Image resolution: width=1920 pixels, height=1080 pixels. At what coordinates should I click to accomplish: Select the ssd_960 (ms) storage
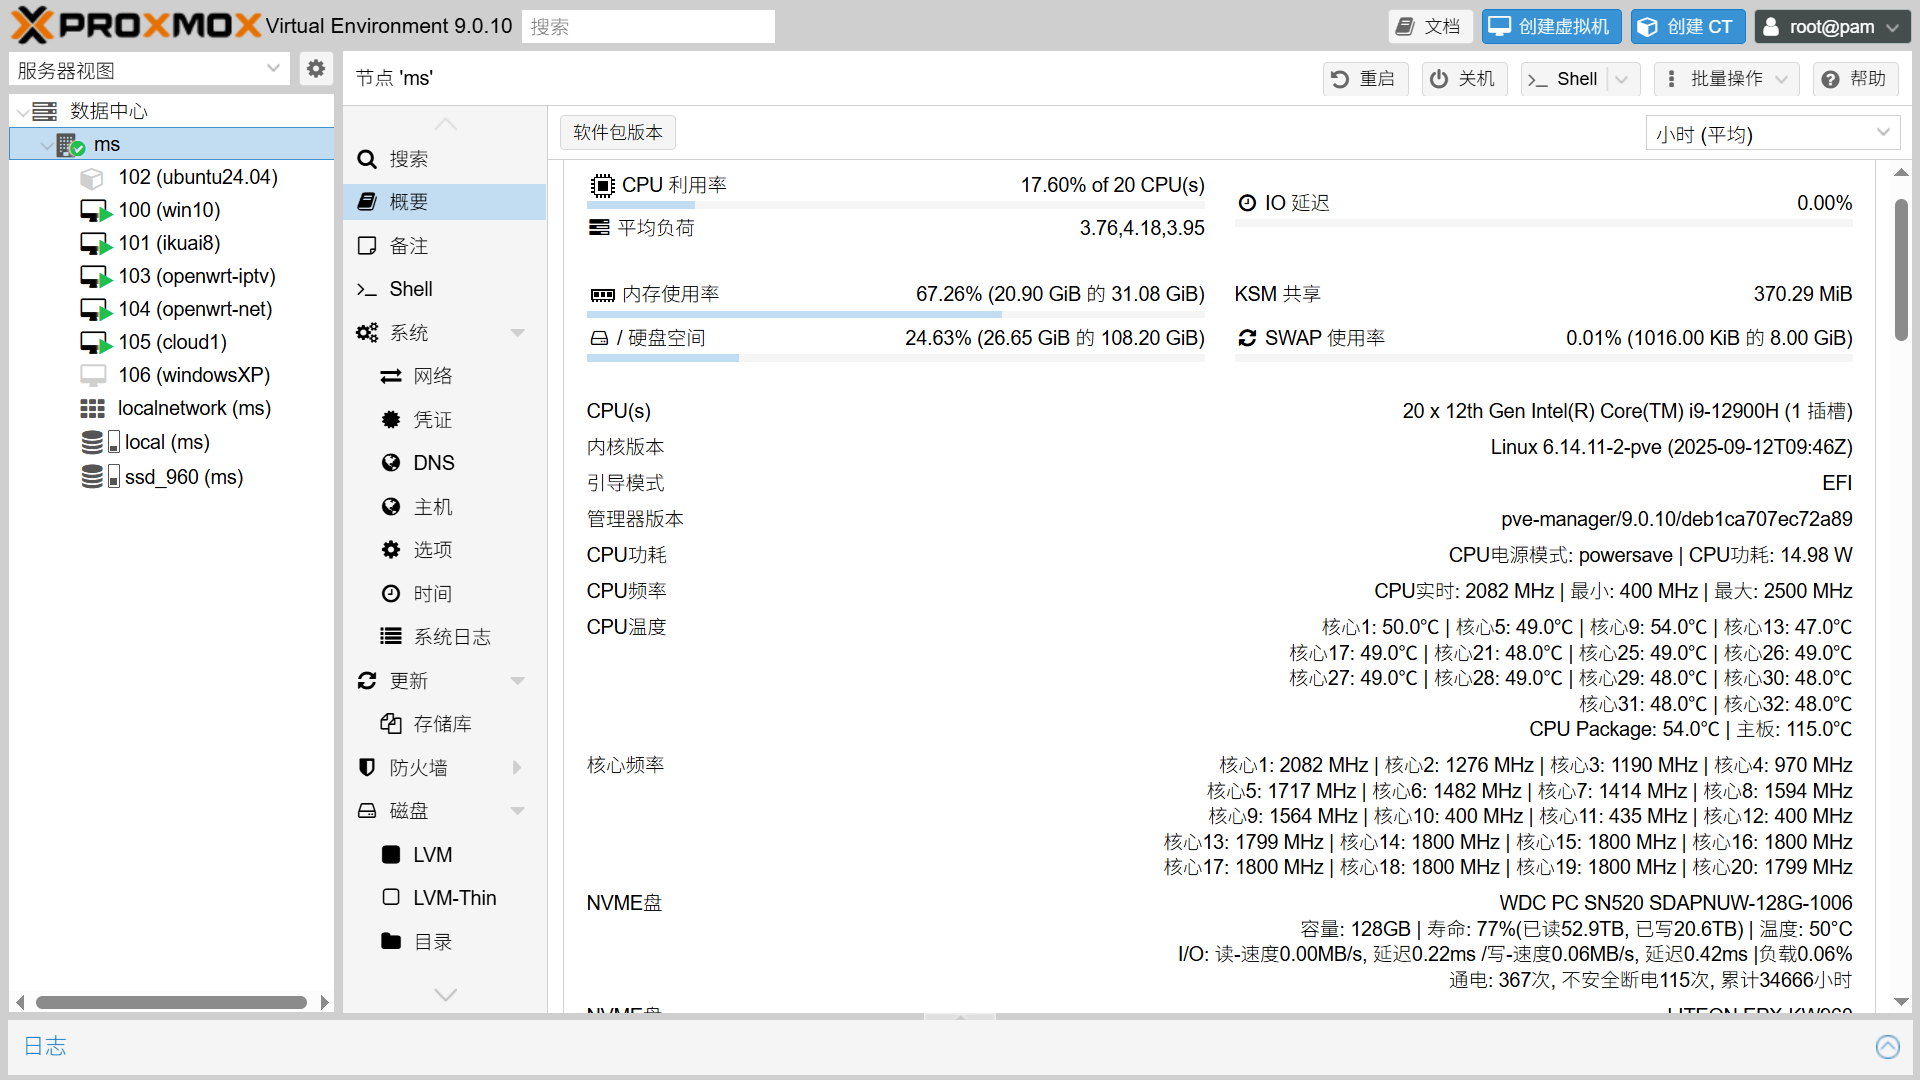tap(183, 477)
